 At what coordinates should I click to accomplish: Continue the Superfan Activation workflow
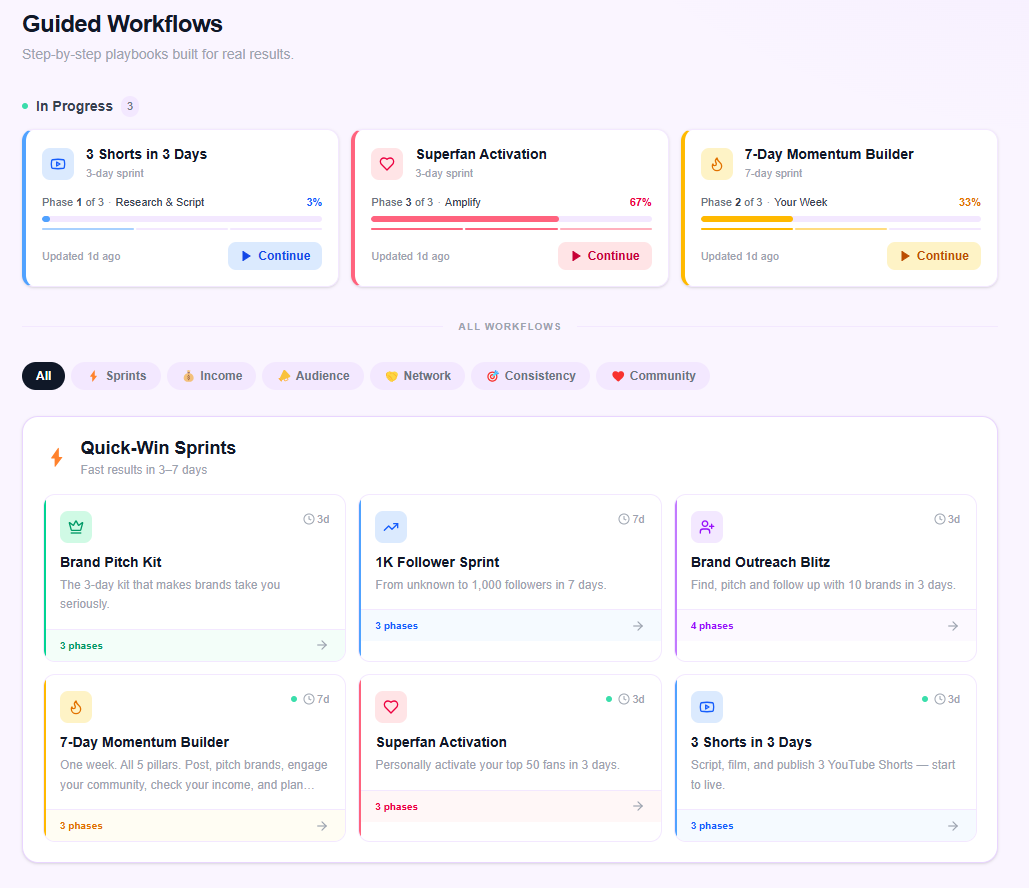tap(604, 256)
